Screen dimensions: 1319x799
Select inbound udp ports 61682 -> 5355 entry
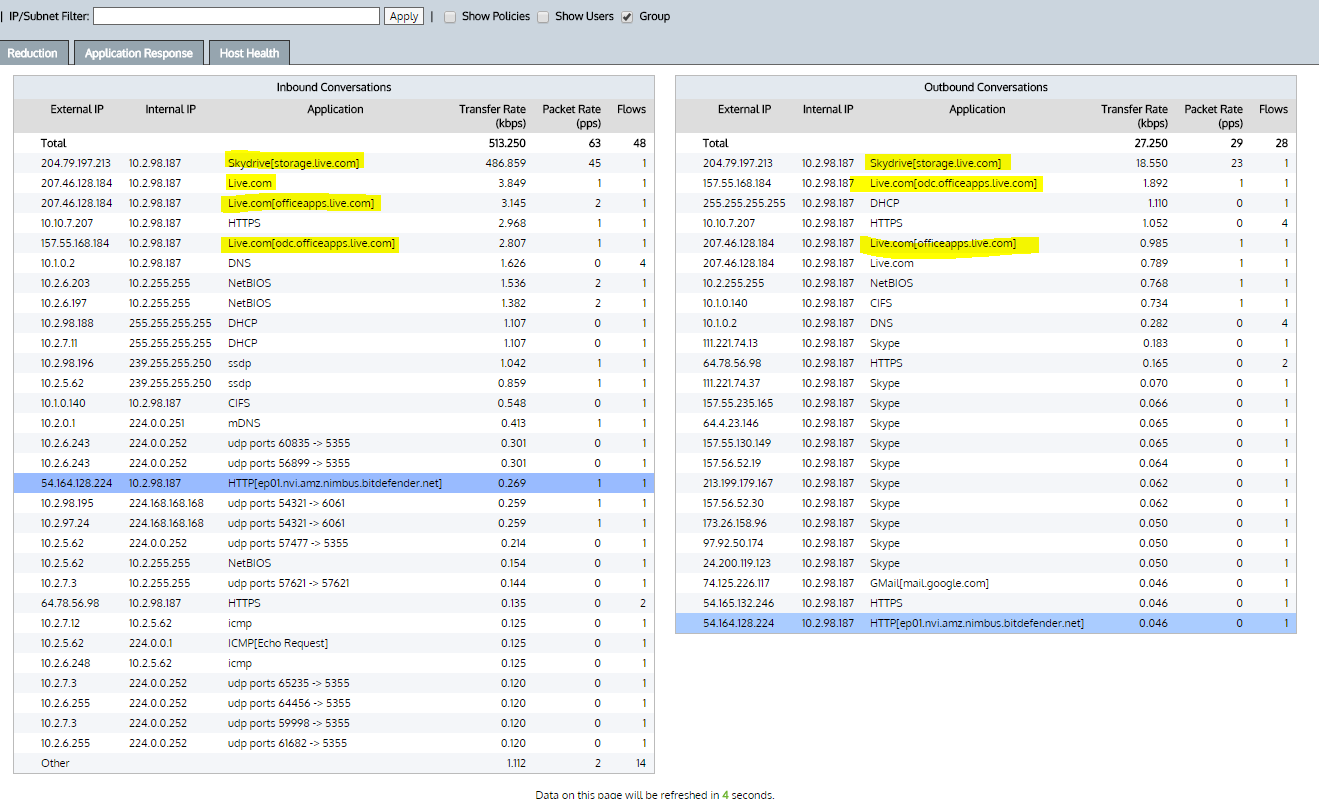click(x=288, y=743)
